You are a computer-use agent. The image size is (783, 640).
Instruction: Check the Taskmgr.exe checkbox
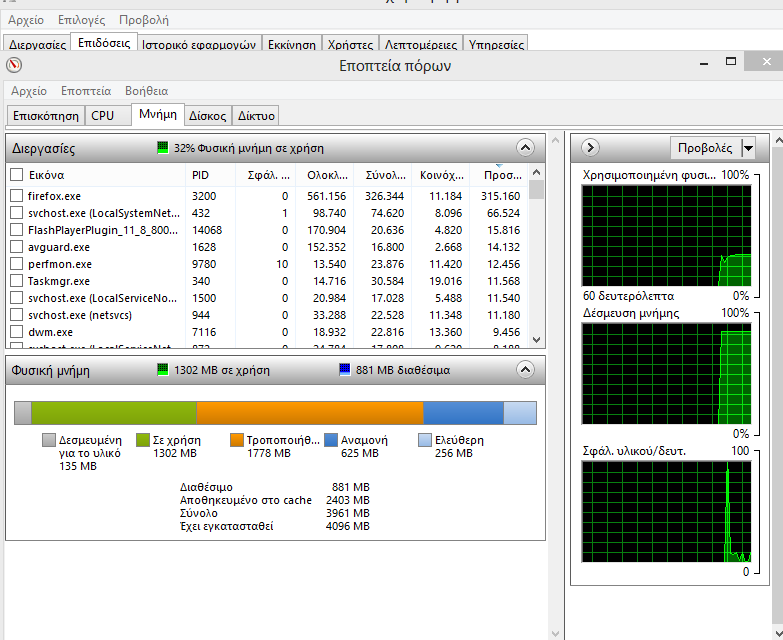16,281
